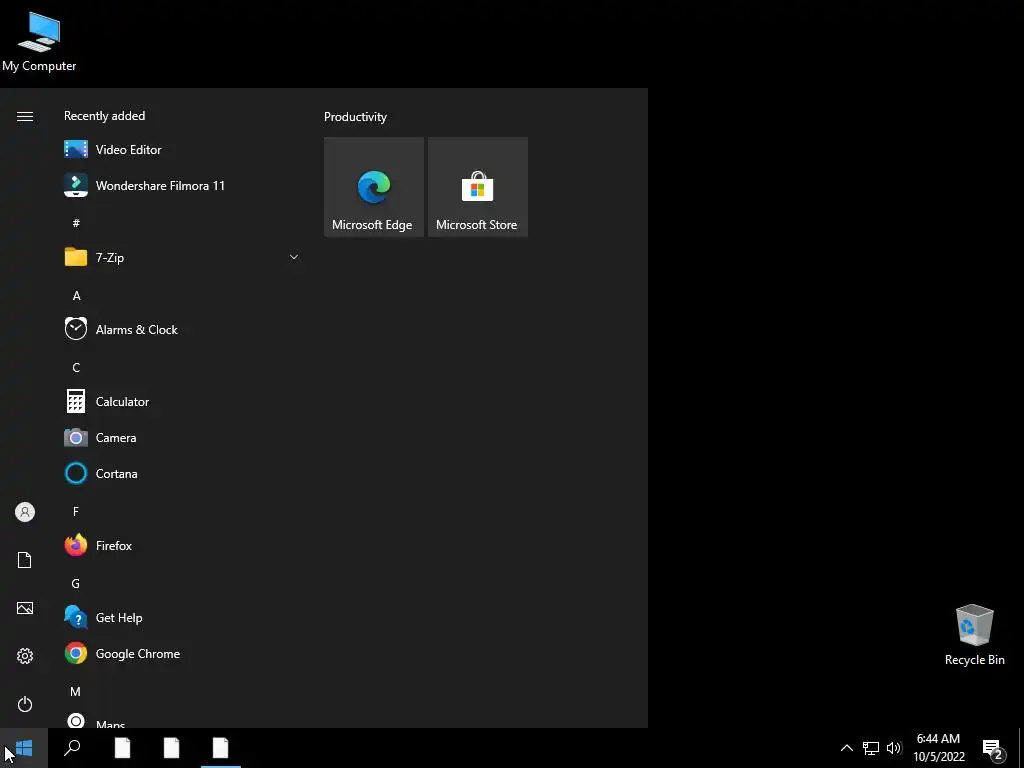The image size is (1024, 768).
Task: Open the Camera app
Action: pos(181,438)
